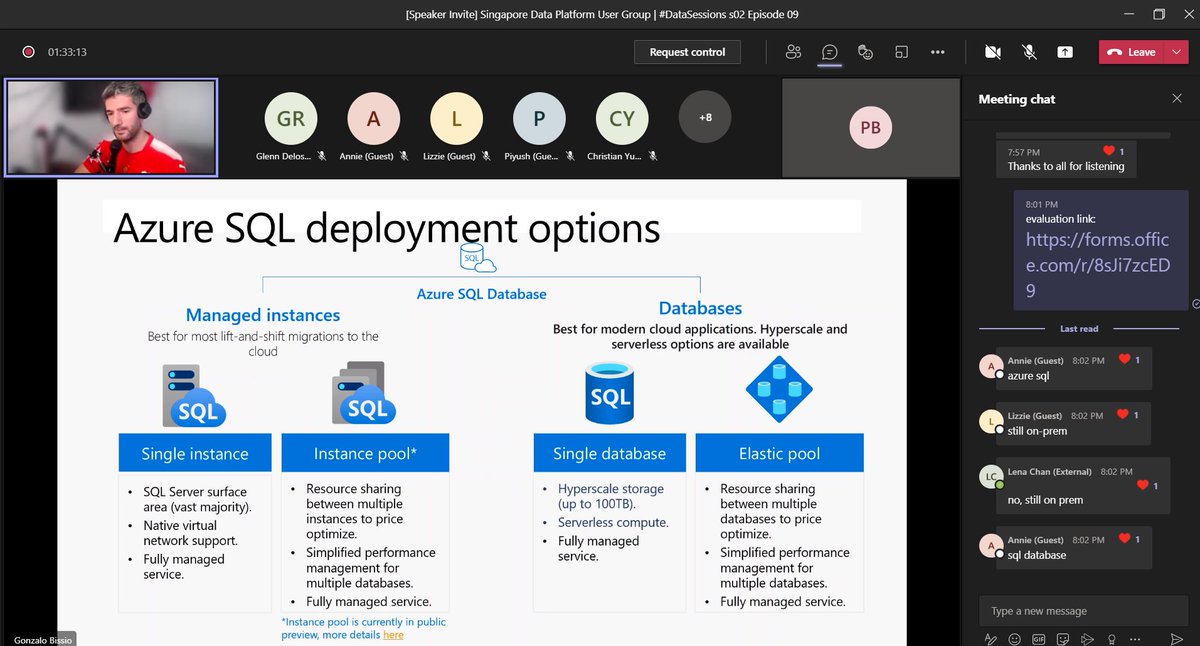Click the 'Azure SQL Database' label on slide
Screen dimensions: 1200x646
tap(482, 294)
